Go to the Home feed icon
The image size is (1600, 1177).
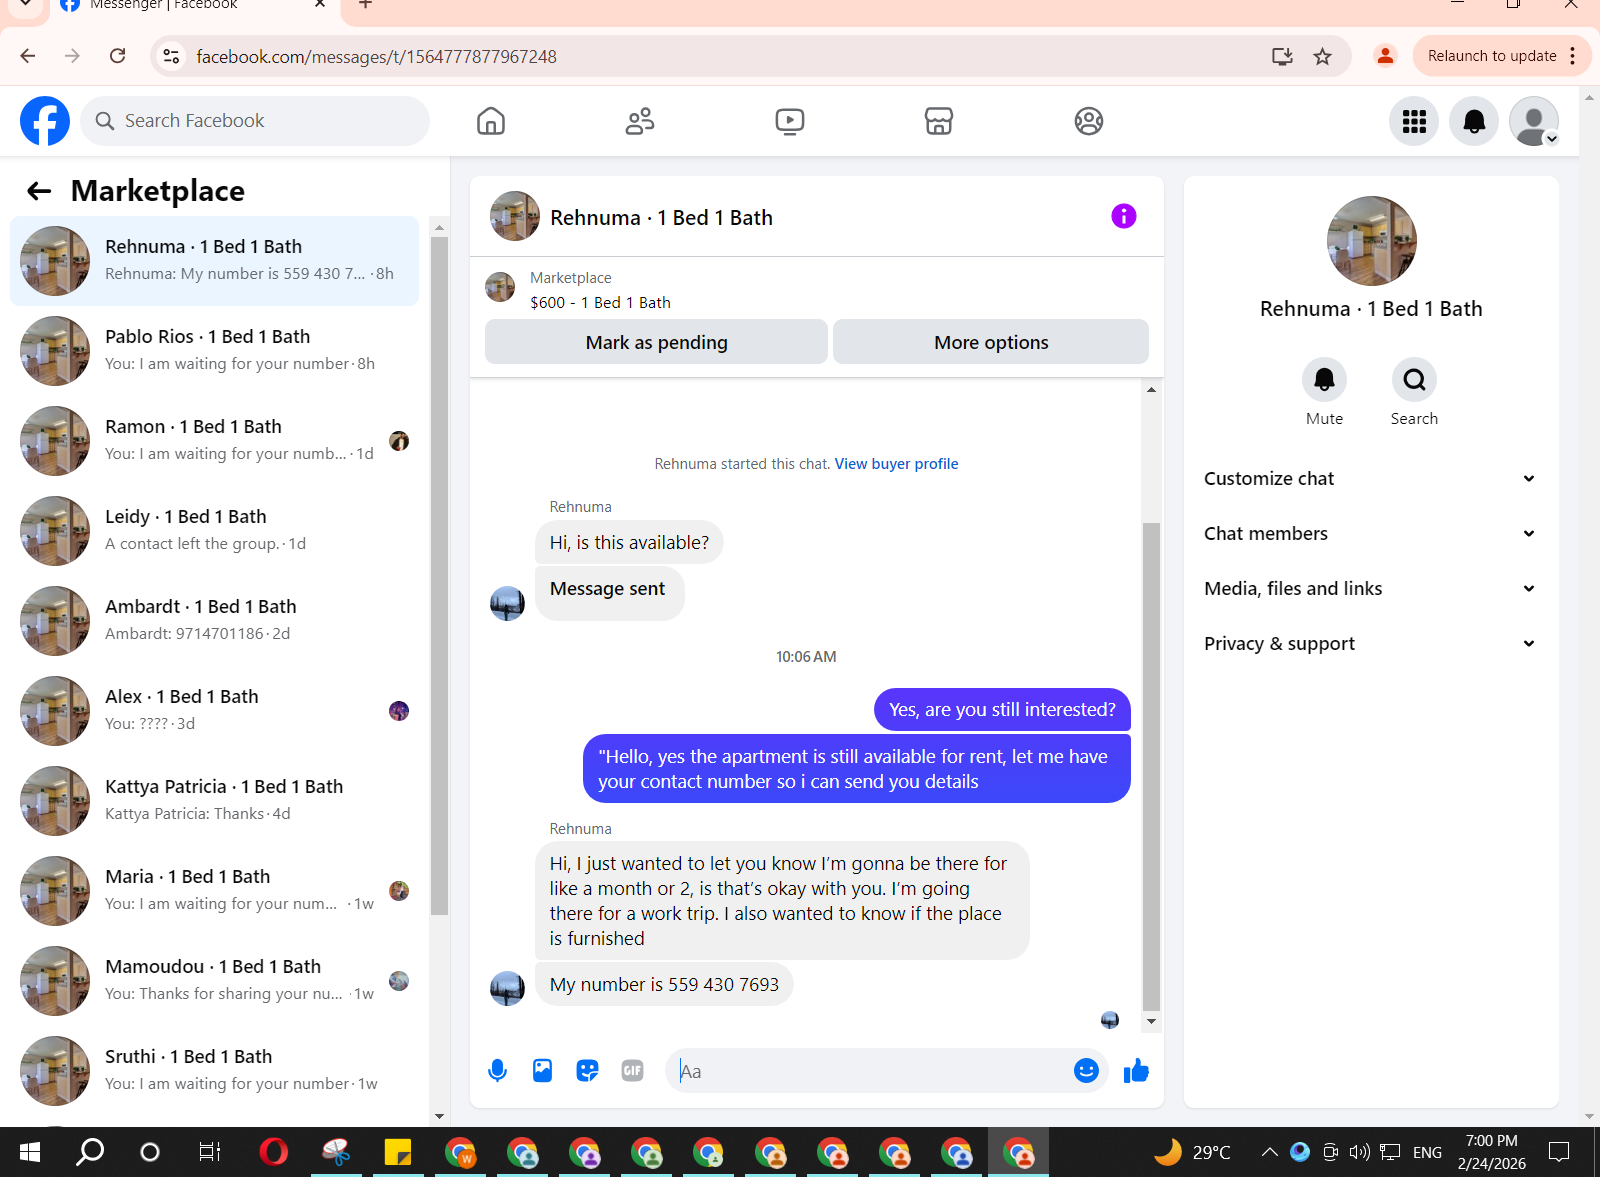point(491,121)
